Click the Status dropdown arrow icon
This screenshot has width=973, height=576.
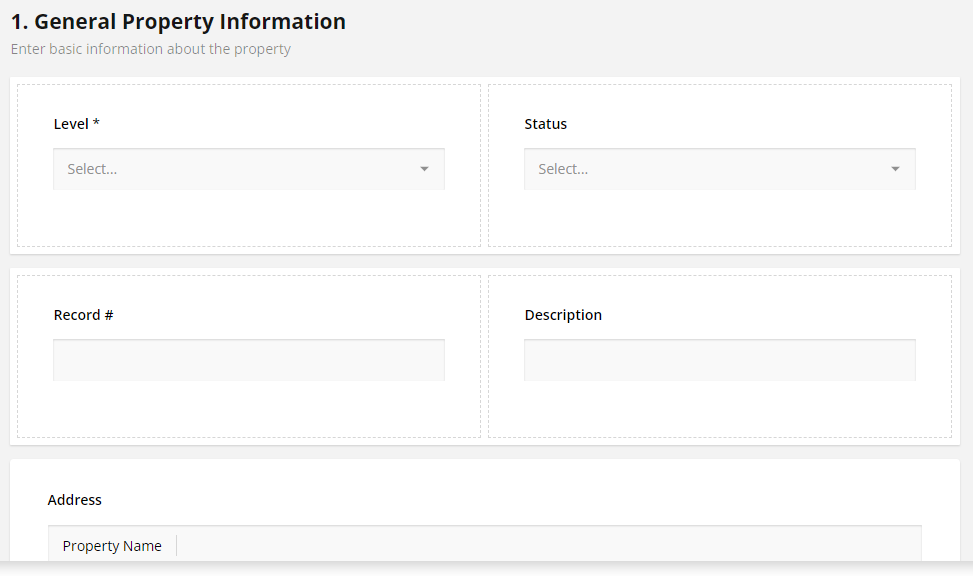coord(895,169)
